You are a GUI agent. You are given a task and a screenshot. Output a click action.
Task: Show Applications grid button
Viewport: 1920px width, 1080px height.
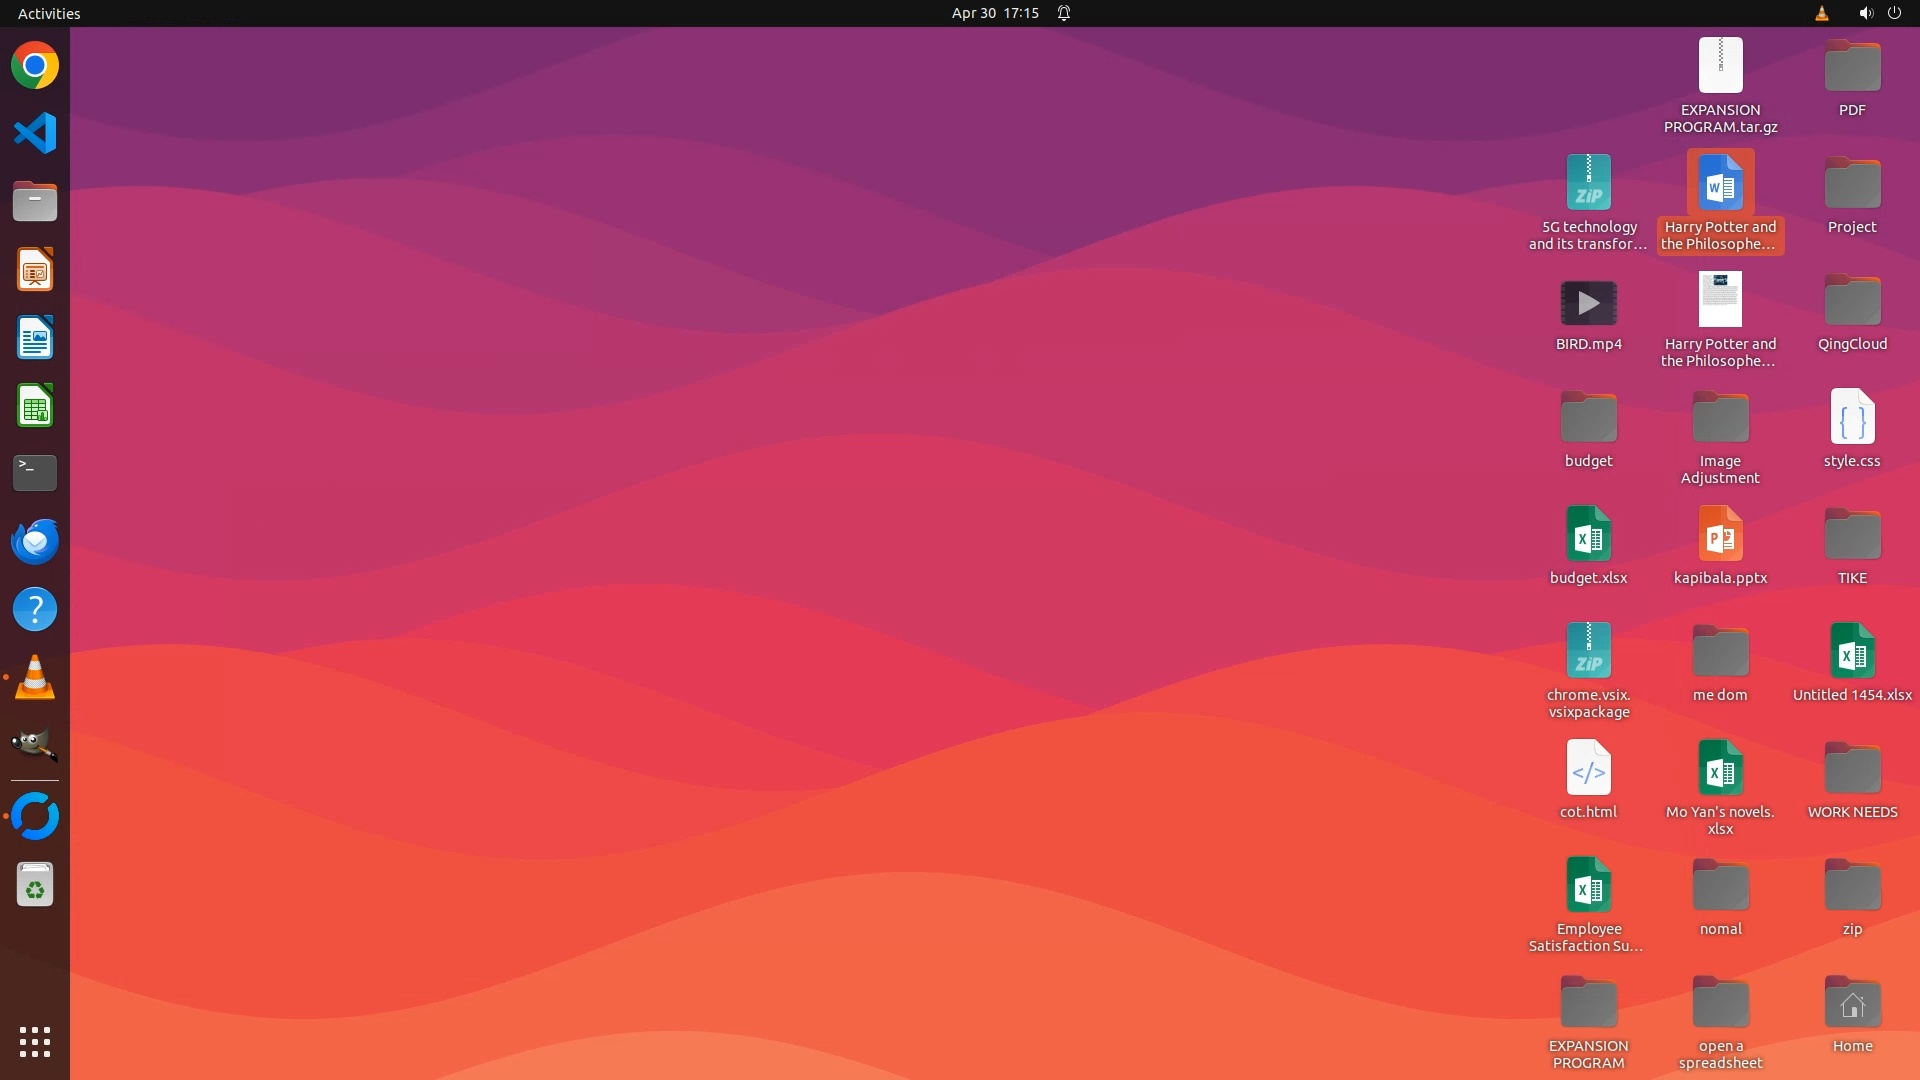click(x=35, y=1042)
